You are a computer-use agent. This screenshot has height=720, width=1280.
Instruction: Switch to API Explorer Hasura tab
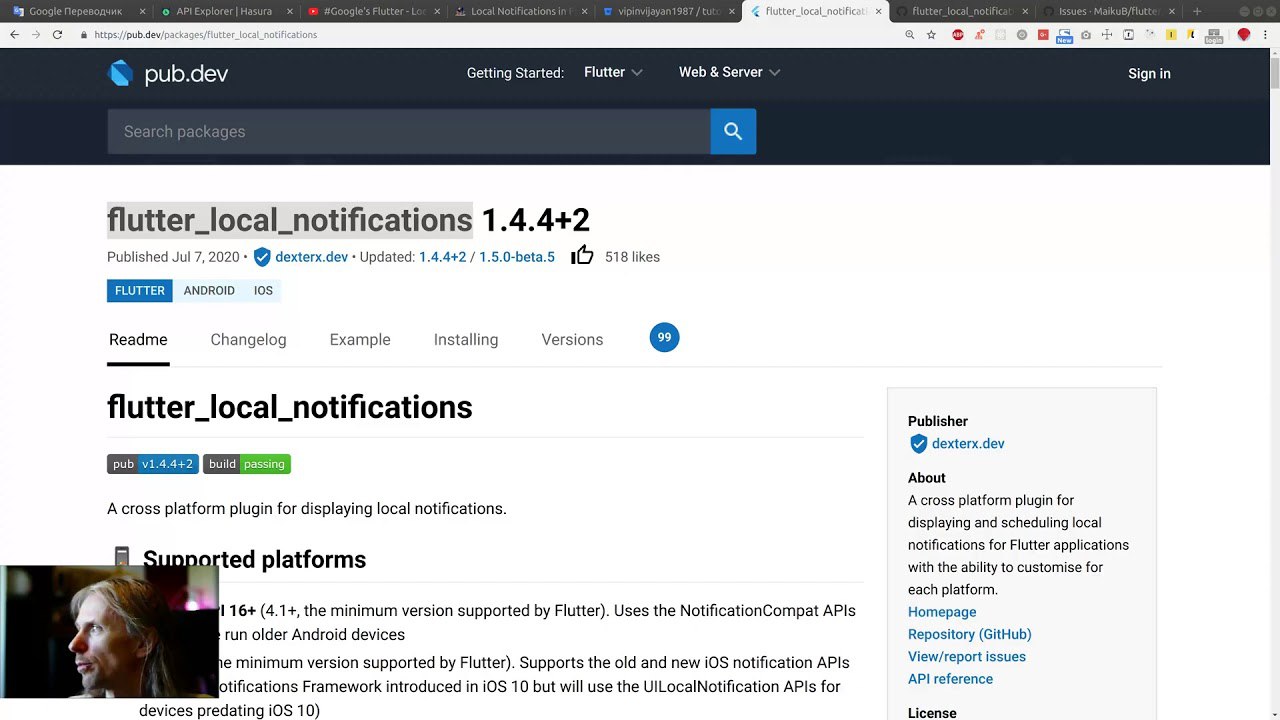(x=225, y=11)
